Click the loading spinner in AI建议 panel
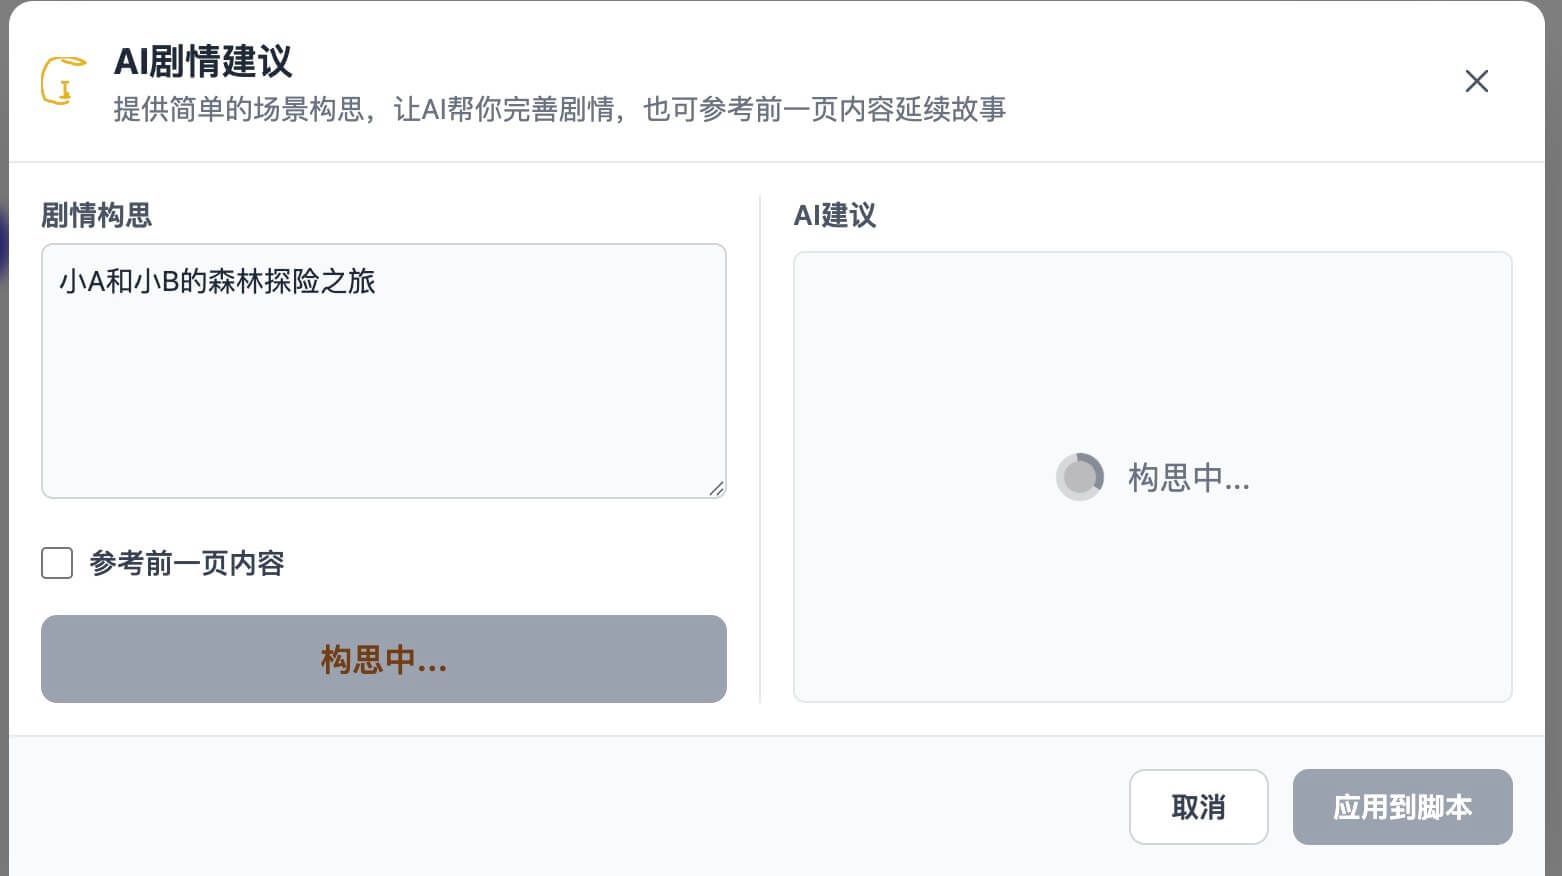Image resolution: width=1562 pixels, height=876 pixels. [1079, 477]
